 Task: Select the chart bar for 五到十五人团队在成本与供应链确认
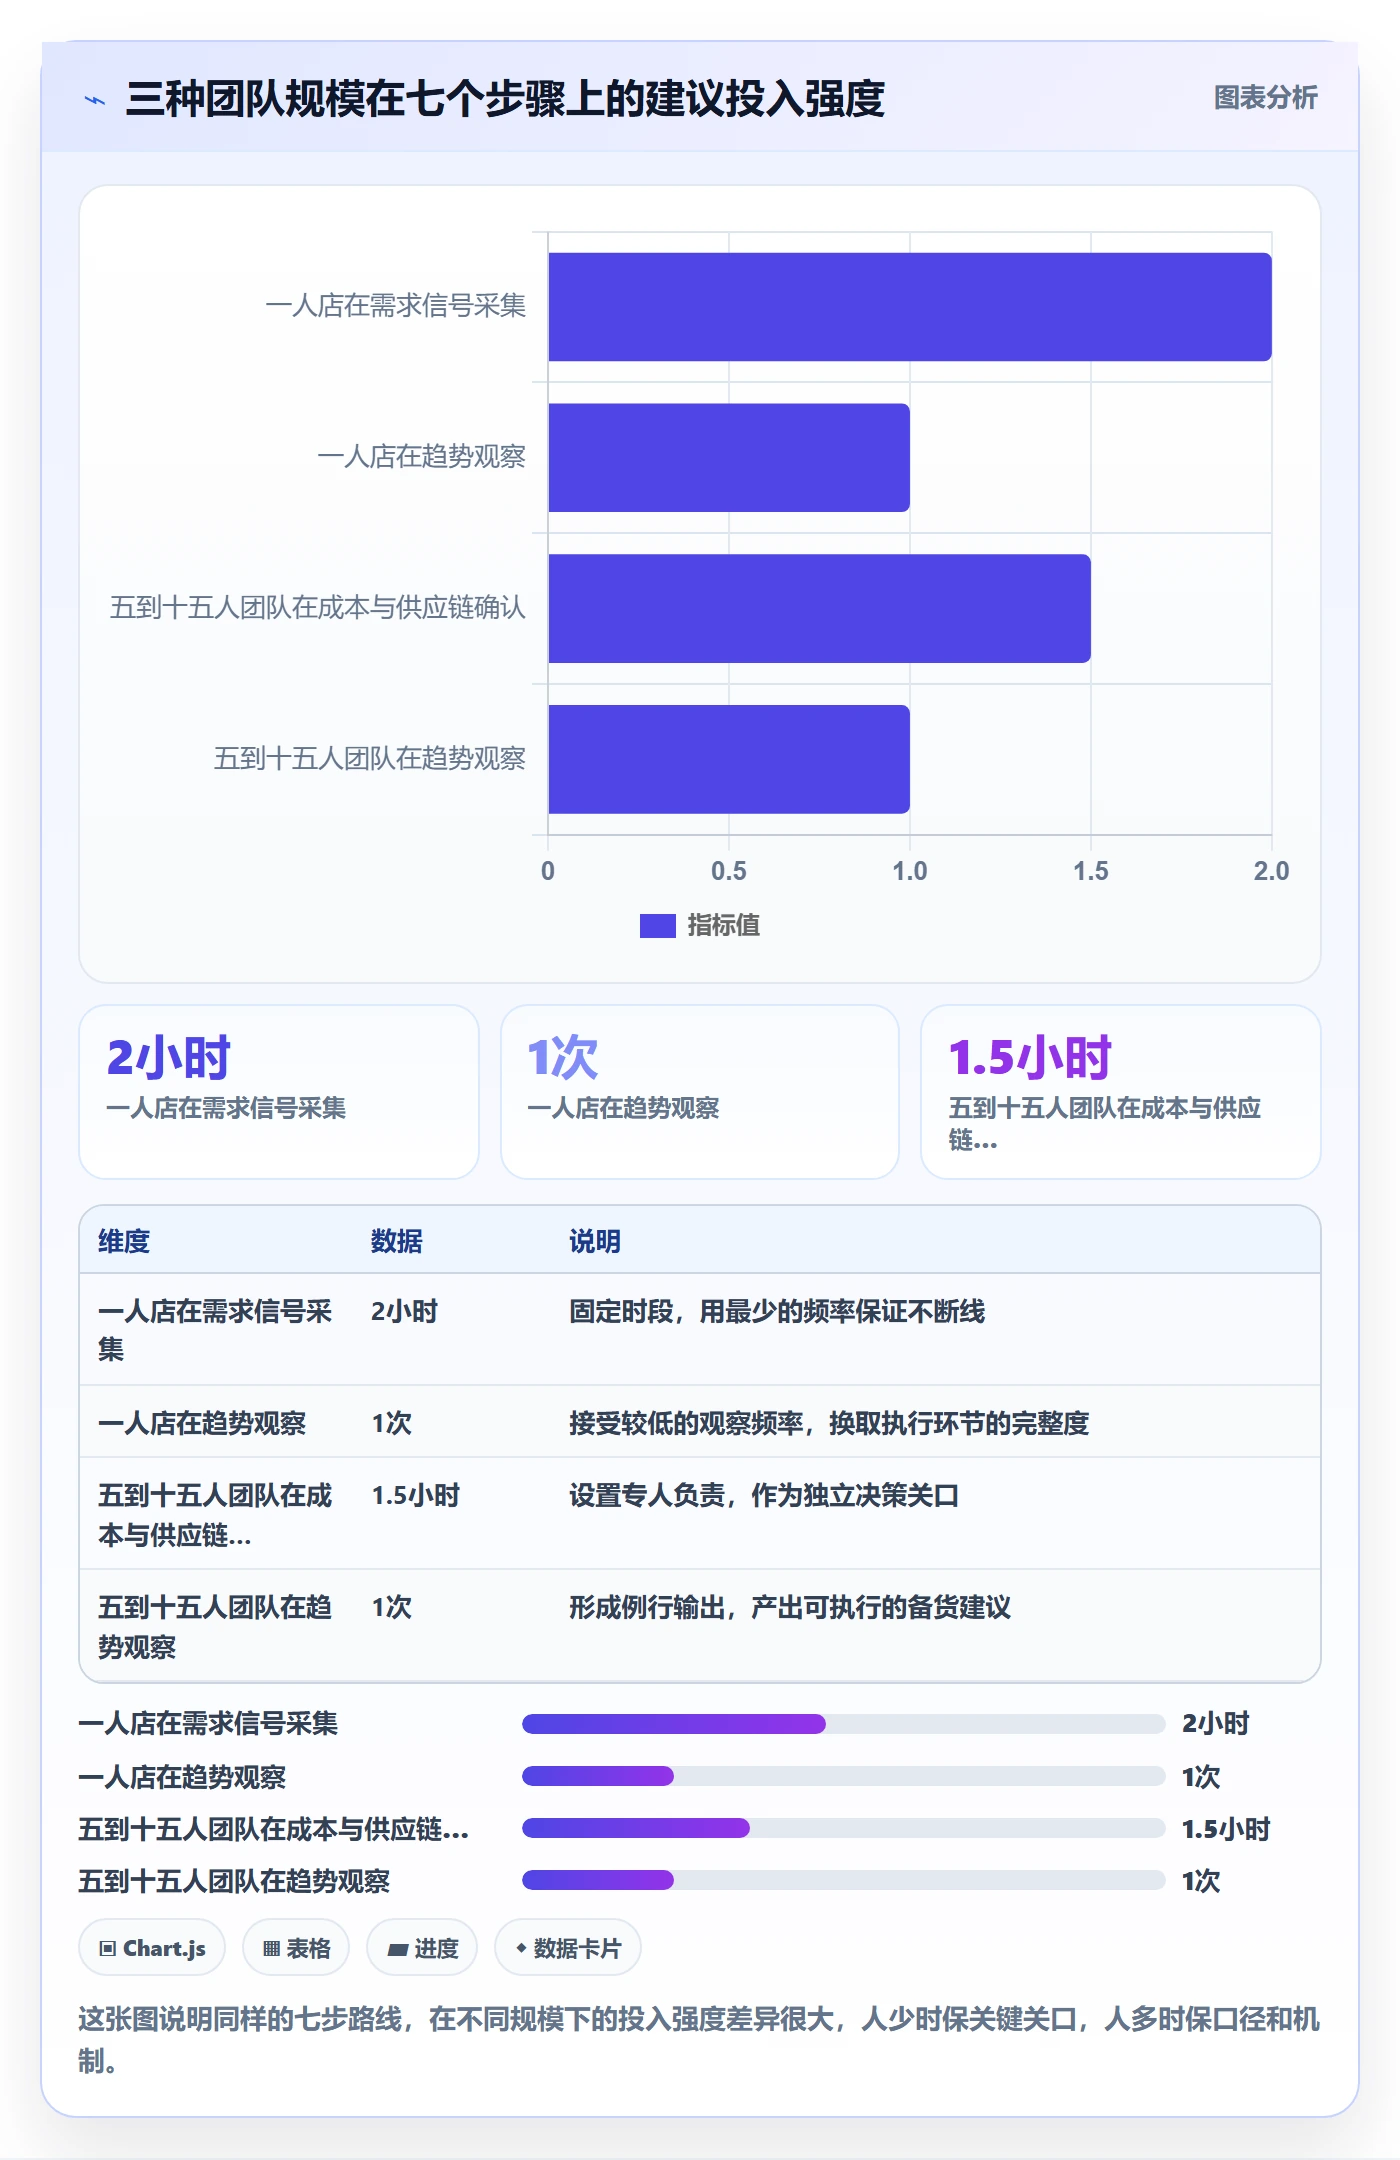pos(819,608)
